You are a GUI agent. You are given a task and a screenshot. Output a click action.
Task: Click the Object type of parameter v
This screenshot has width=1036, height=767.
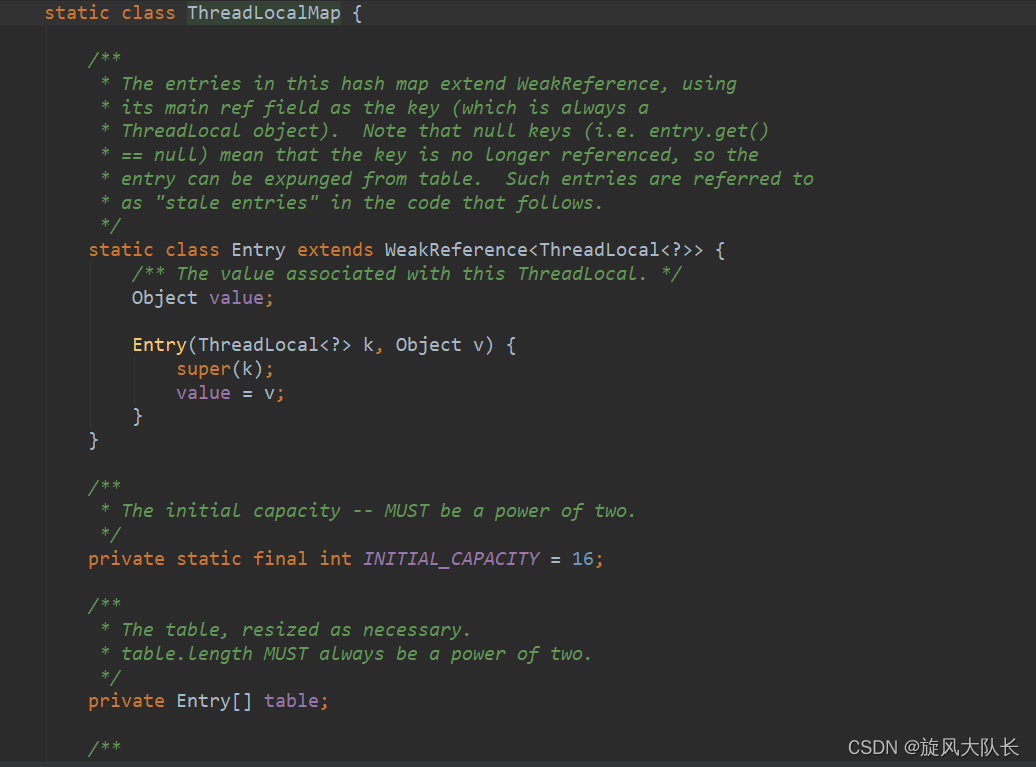[x=428, y=344]
